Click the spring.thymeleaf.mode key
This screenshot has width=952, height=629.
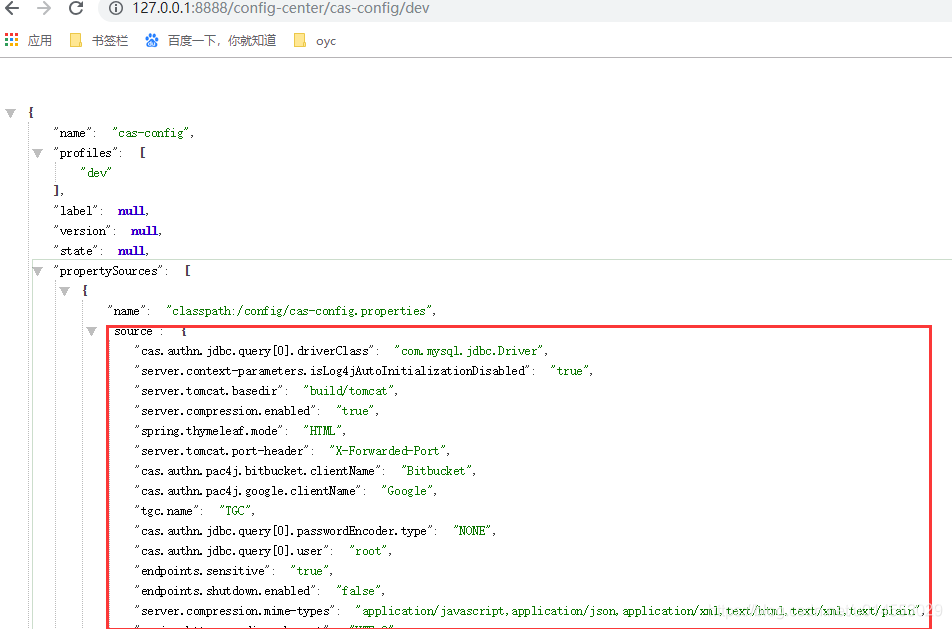(209, 431)
